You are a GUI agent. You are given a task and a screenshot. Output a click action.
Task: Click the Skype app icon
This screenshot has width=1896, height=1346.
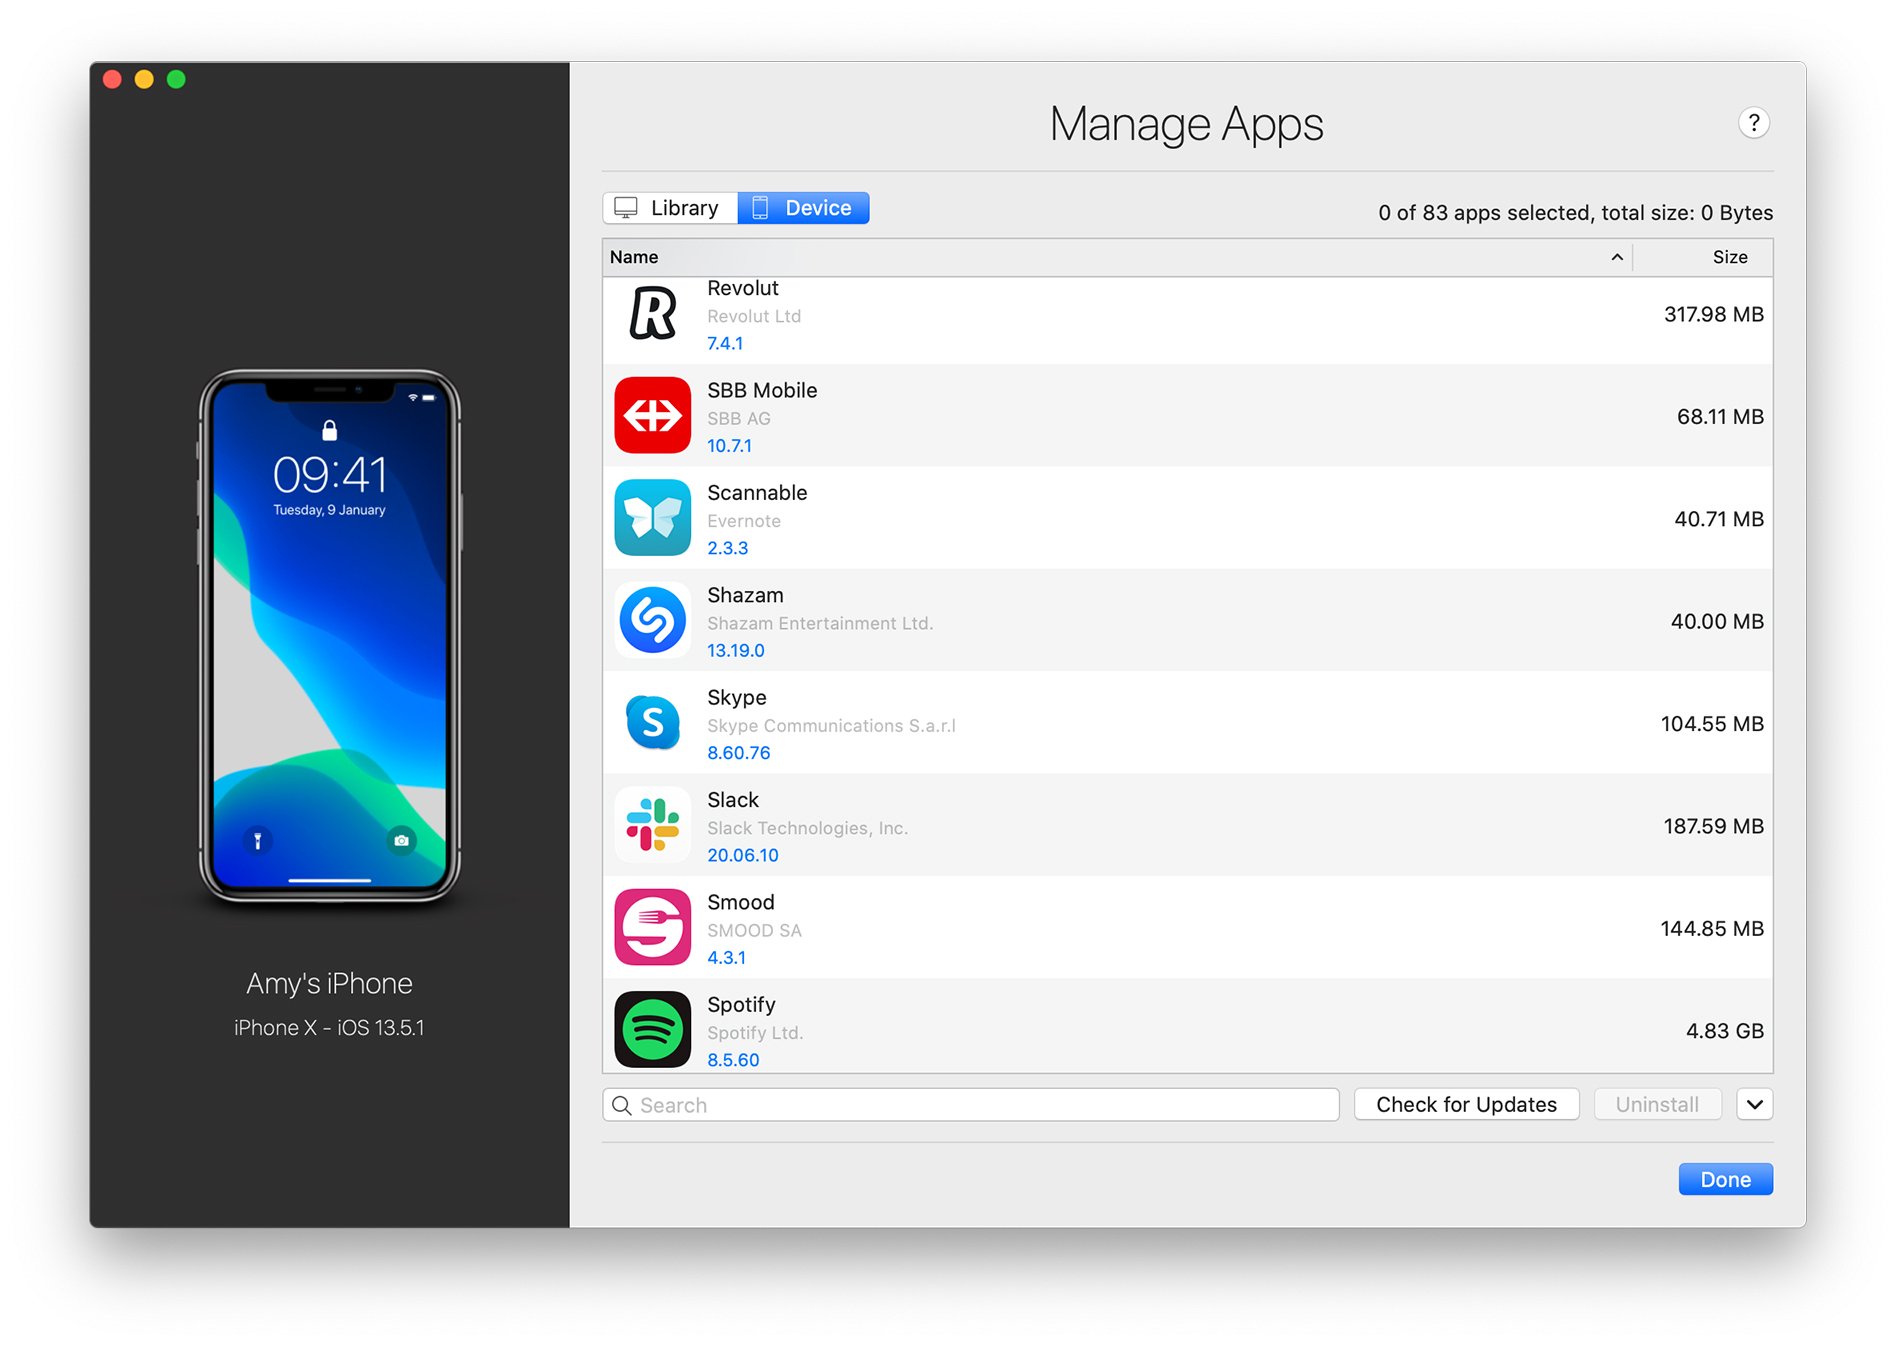pyautogui.click(x=652, y=722)
